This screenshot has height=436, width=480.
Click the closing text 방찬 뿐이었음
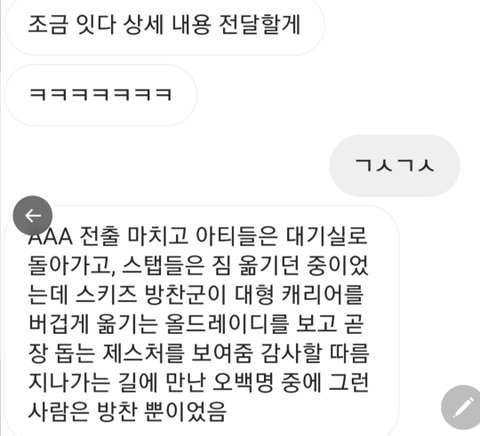(162, 412)
